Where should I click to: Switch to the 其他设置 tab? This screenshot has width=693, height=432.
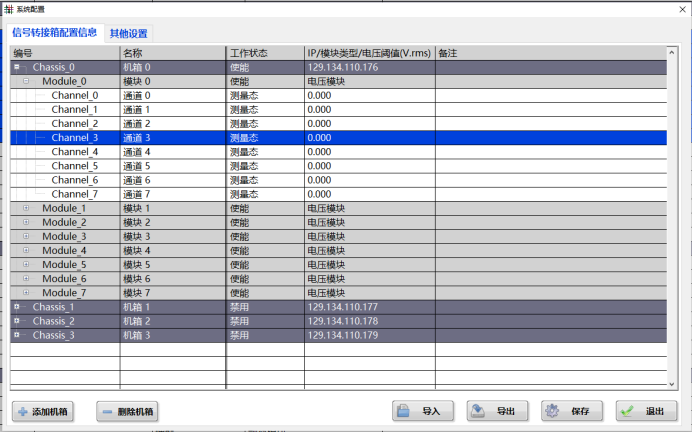[128, 33]
